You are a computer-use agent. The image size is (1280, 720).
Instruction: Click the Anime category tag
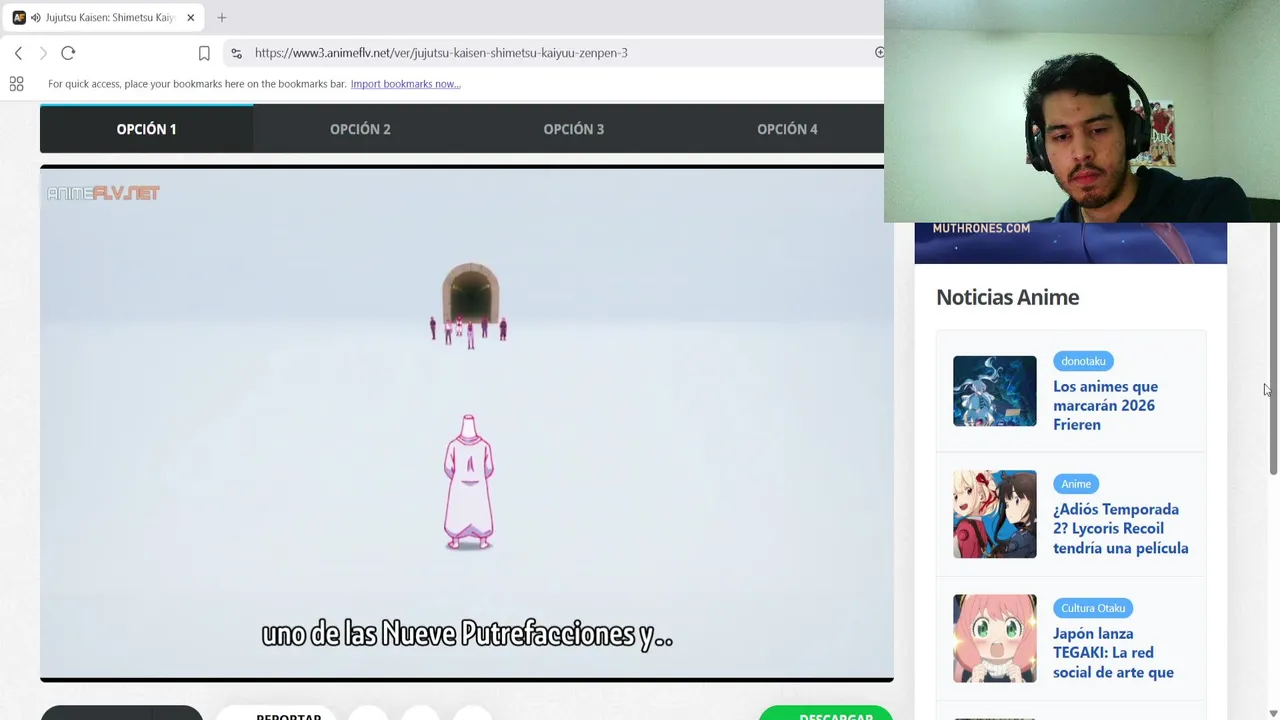pyautogui.click(x=1076, y=484)
